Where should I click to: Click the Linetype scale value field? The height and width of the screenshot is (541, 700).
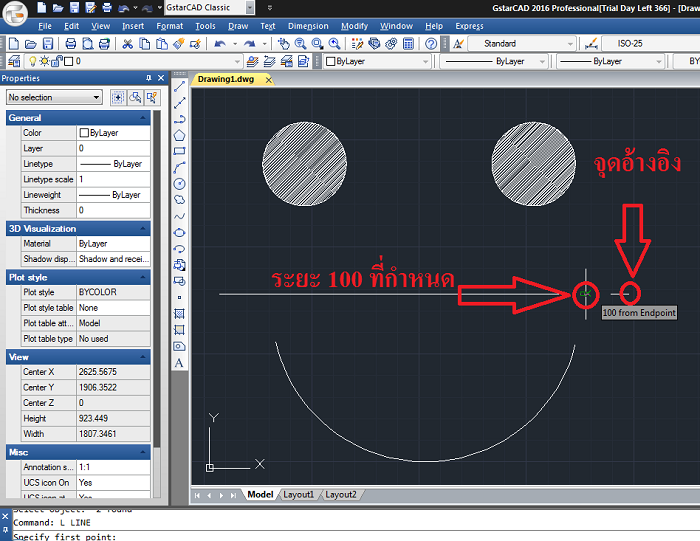pyautogui.click(x=113, y=179)
